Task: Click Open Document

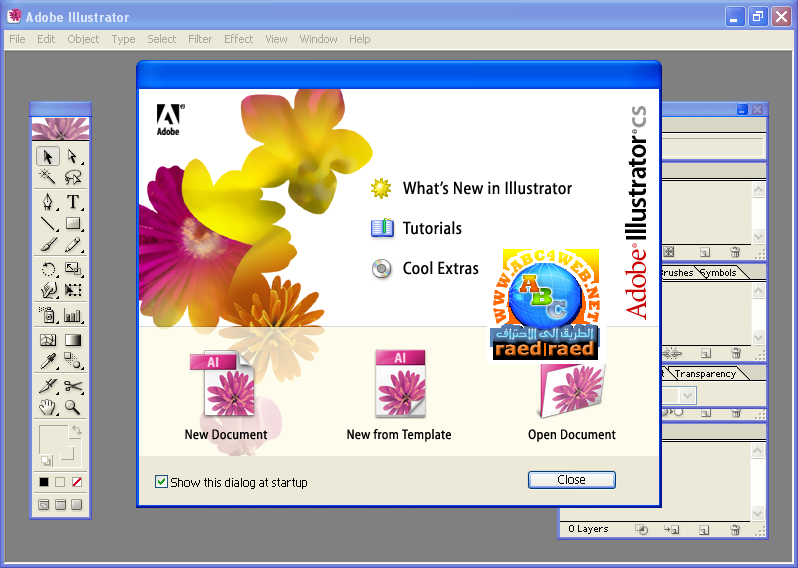Action: [572, 402]
